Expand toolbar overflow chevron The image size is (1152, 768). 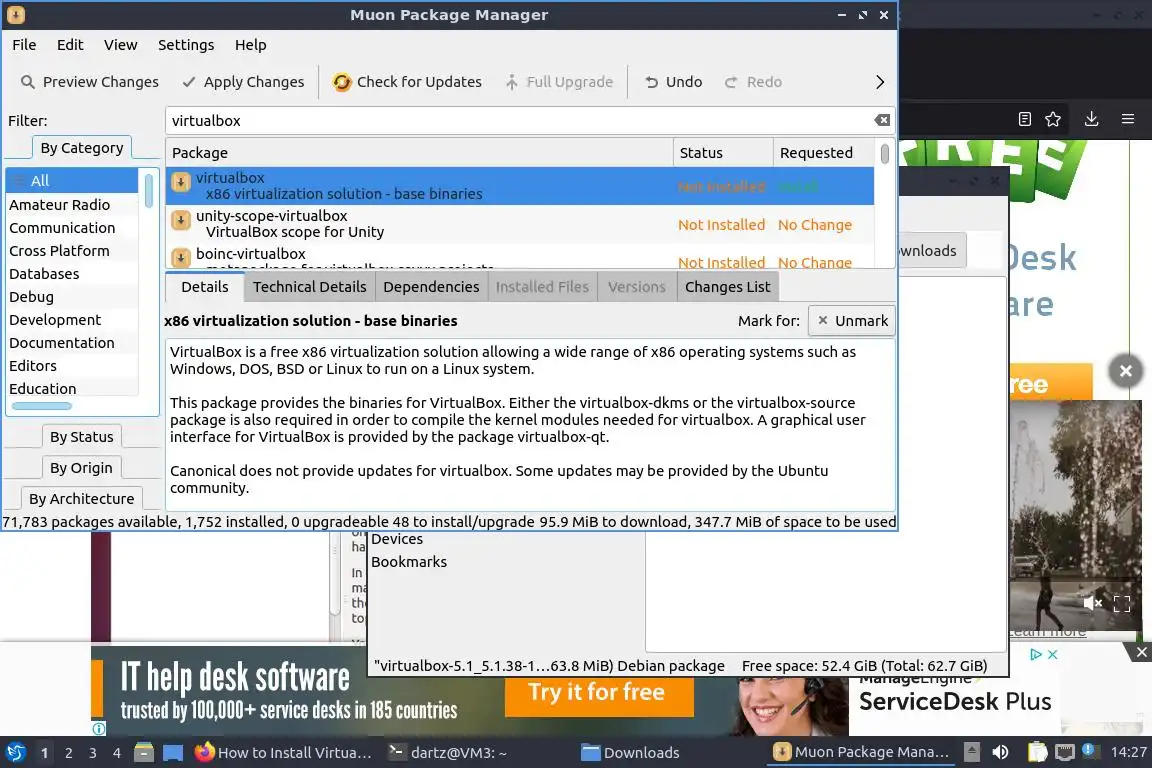[x=880, y=82]
